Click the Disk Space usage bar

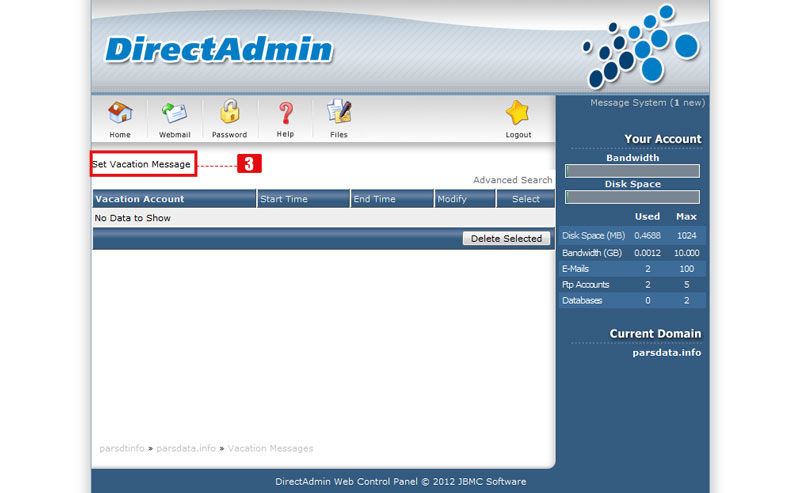tap(632, 197)
